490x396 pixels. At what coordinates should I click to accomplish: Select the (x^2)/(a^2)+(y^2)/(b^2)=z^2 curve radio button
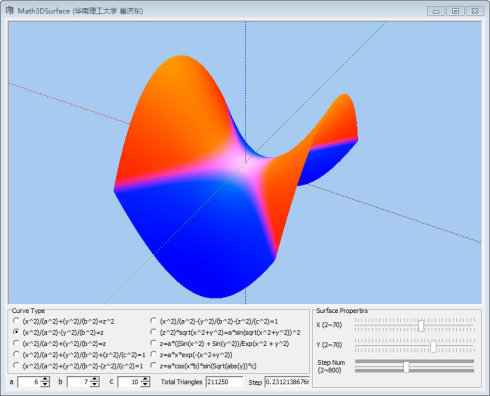click(x=16, y=321)
